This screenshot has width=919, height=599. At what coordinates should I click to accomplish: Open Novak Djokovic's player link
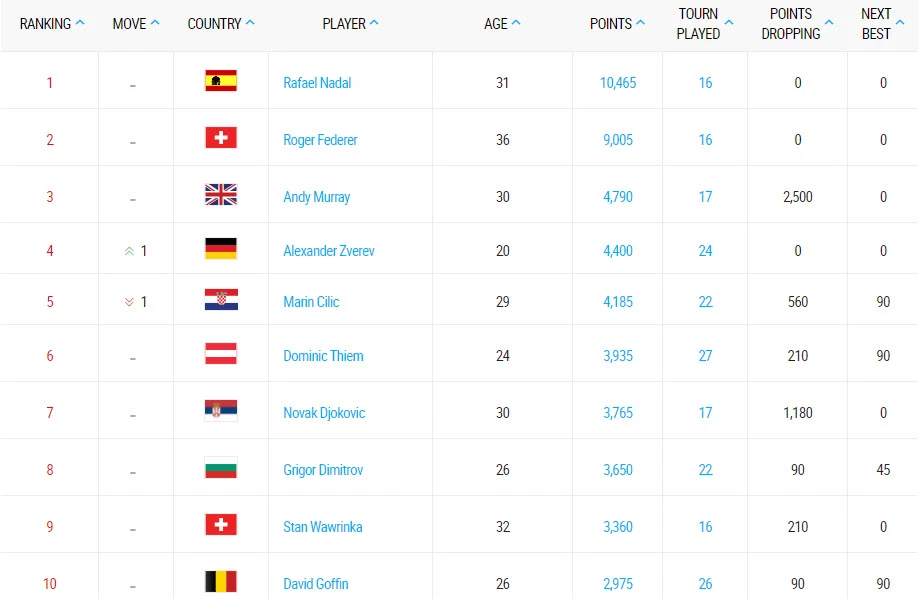[x=324, y=413]
